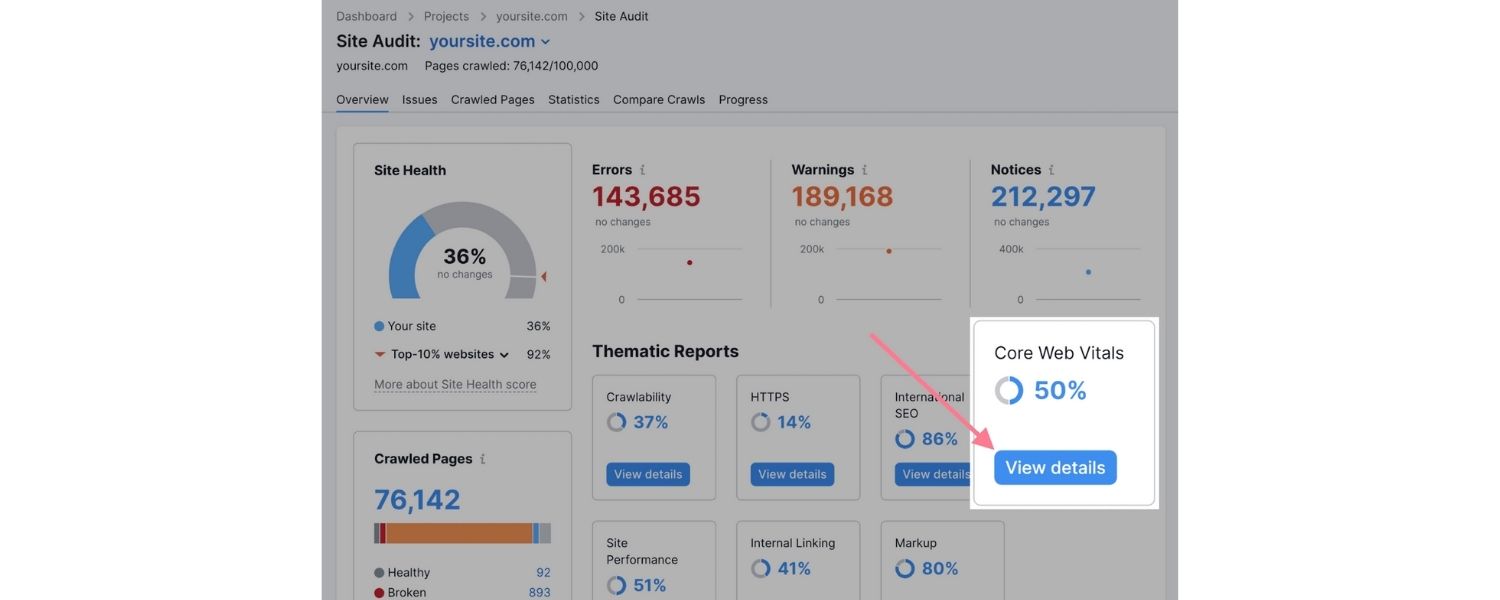Viewport: 1500px width, 600px height.
Task: Open the Top-10% websites comparison dropdown
Action: tap(504, 354)
